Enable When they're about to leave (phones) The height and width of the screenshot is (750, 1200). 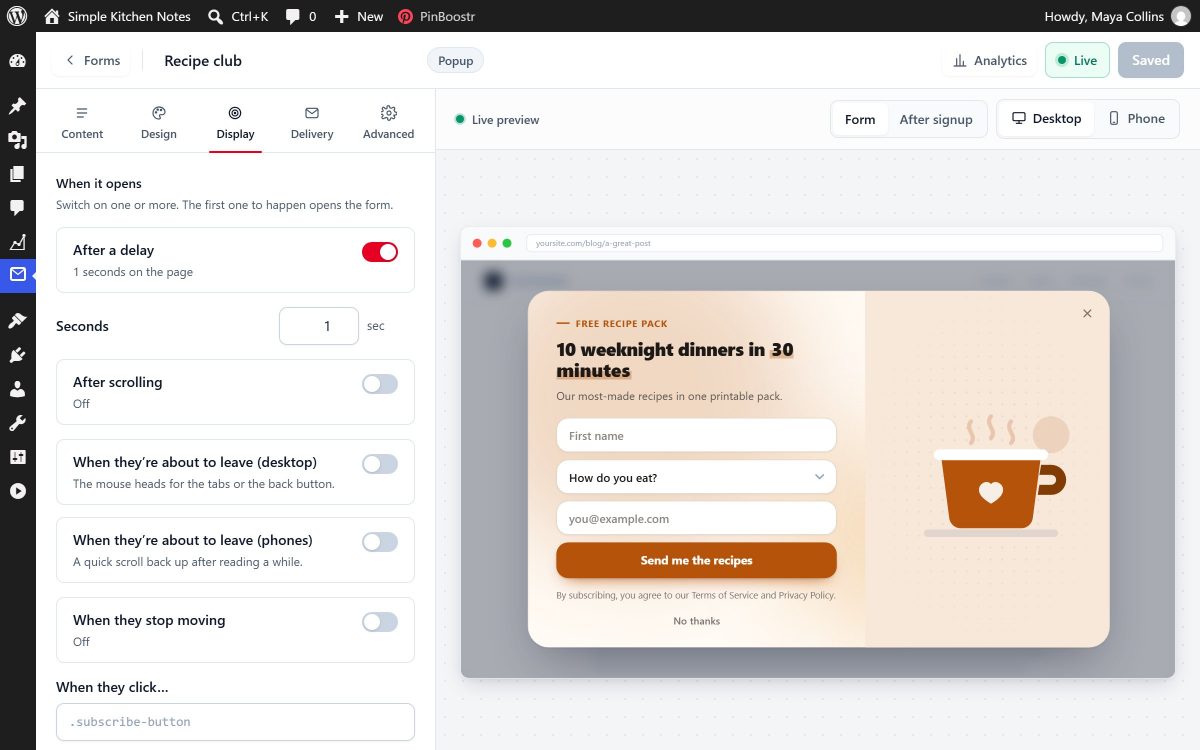pos(380,542)
